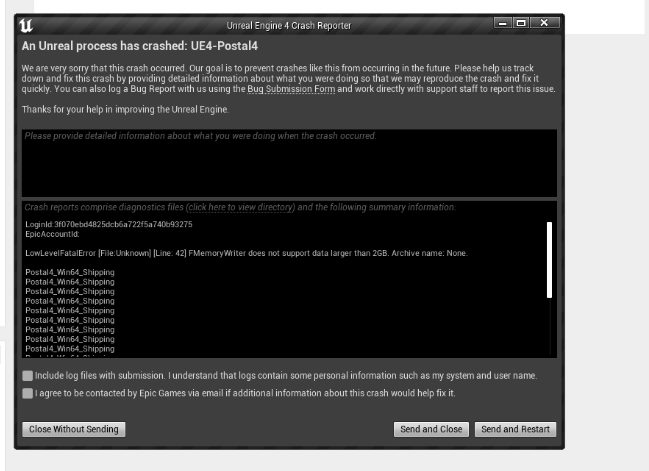Click the Send and Close button

coord(430,429)
